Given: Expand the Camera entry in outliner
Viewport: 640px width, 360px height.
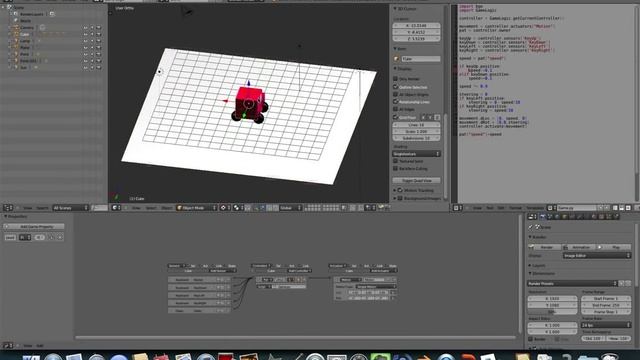Looking at the screenshot, I should coord(9,28).
